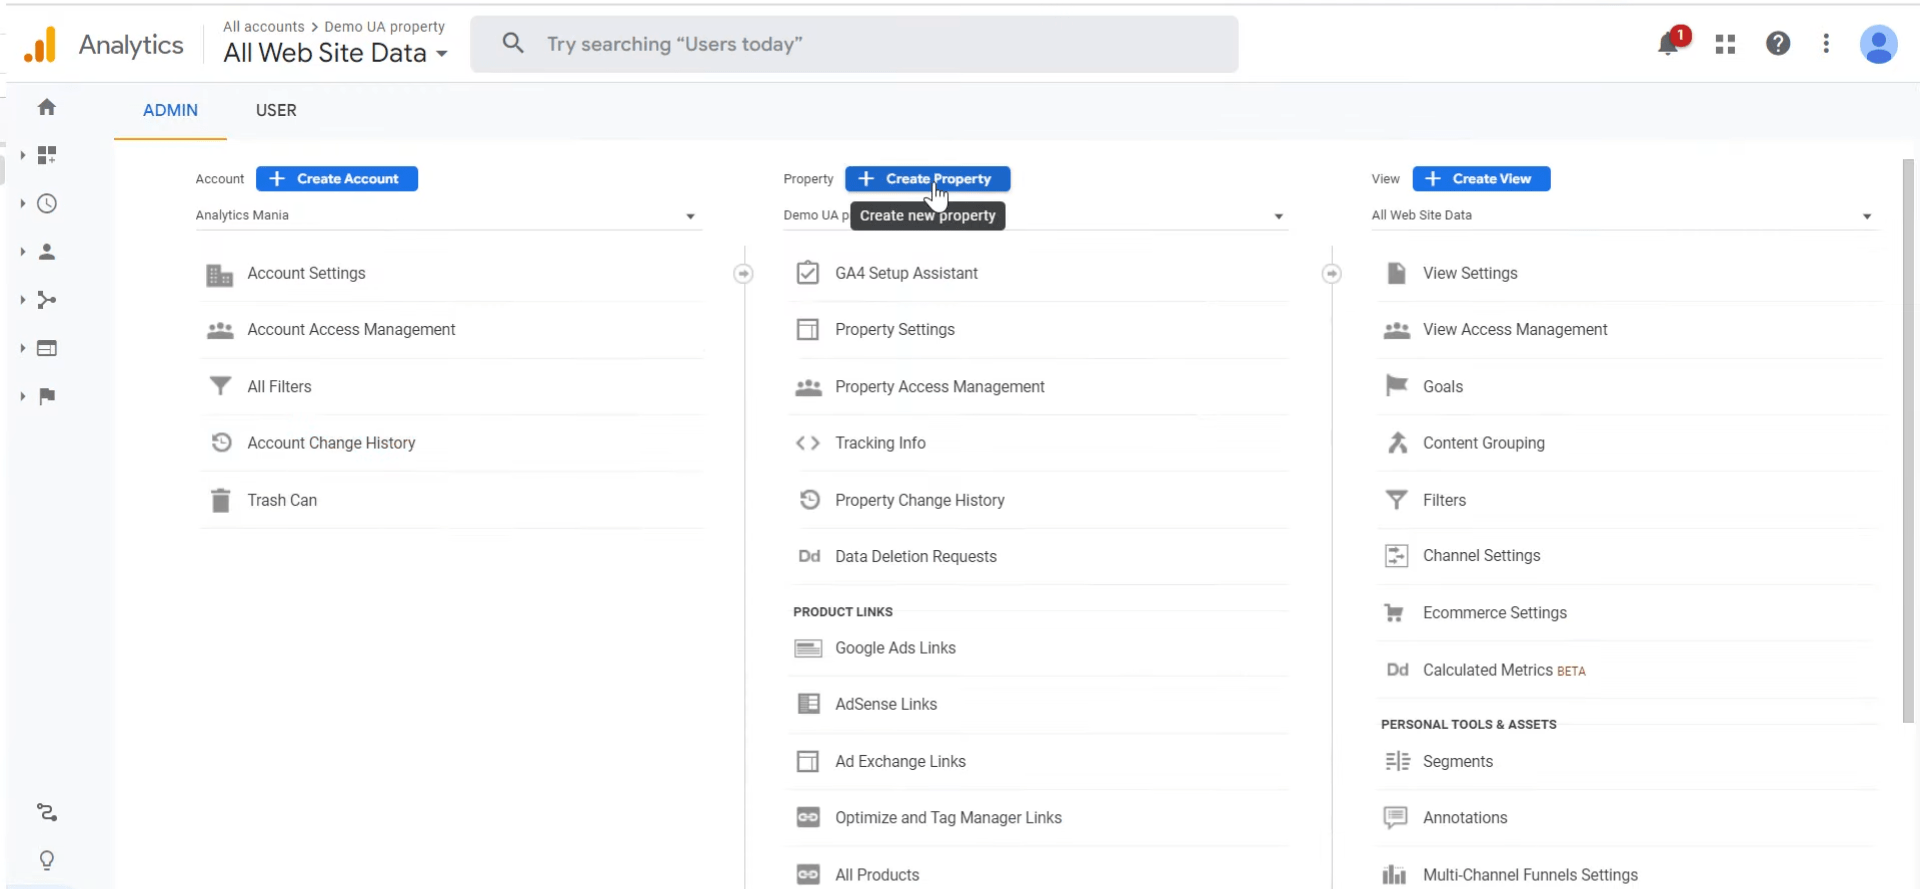Click the Channel Settings icon
This screenshot has width=1920, height=889.
point(1396,556)
